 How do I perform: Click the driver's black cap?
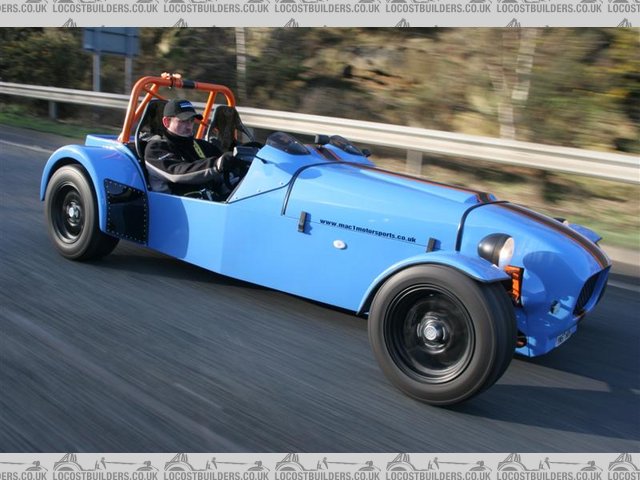(x=181, y=108)
